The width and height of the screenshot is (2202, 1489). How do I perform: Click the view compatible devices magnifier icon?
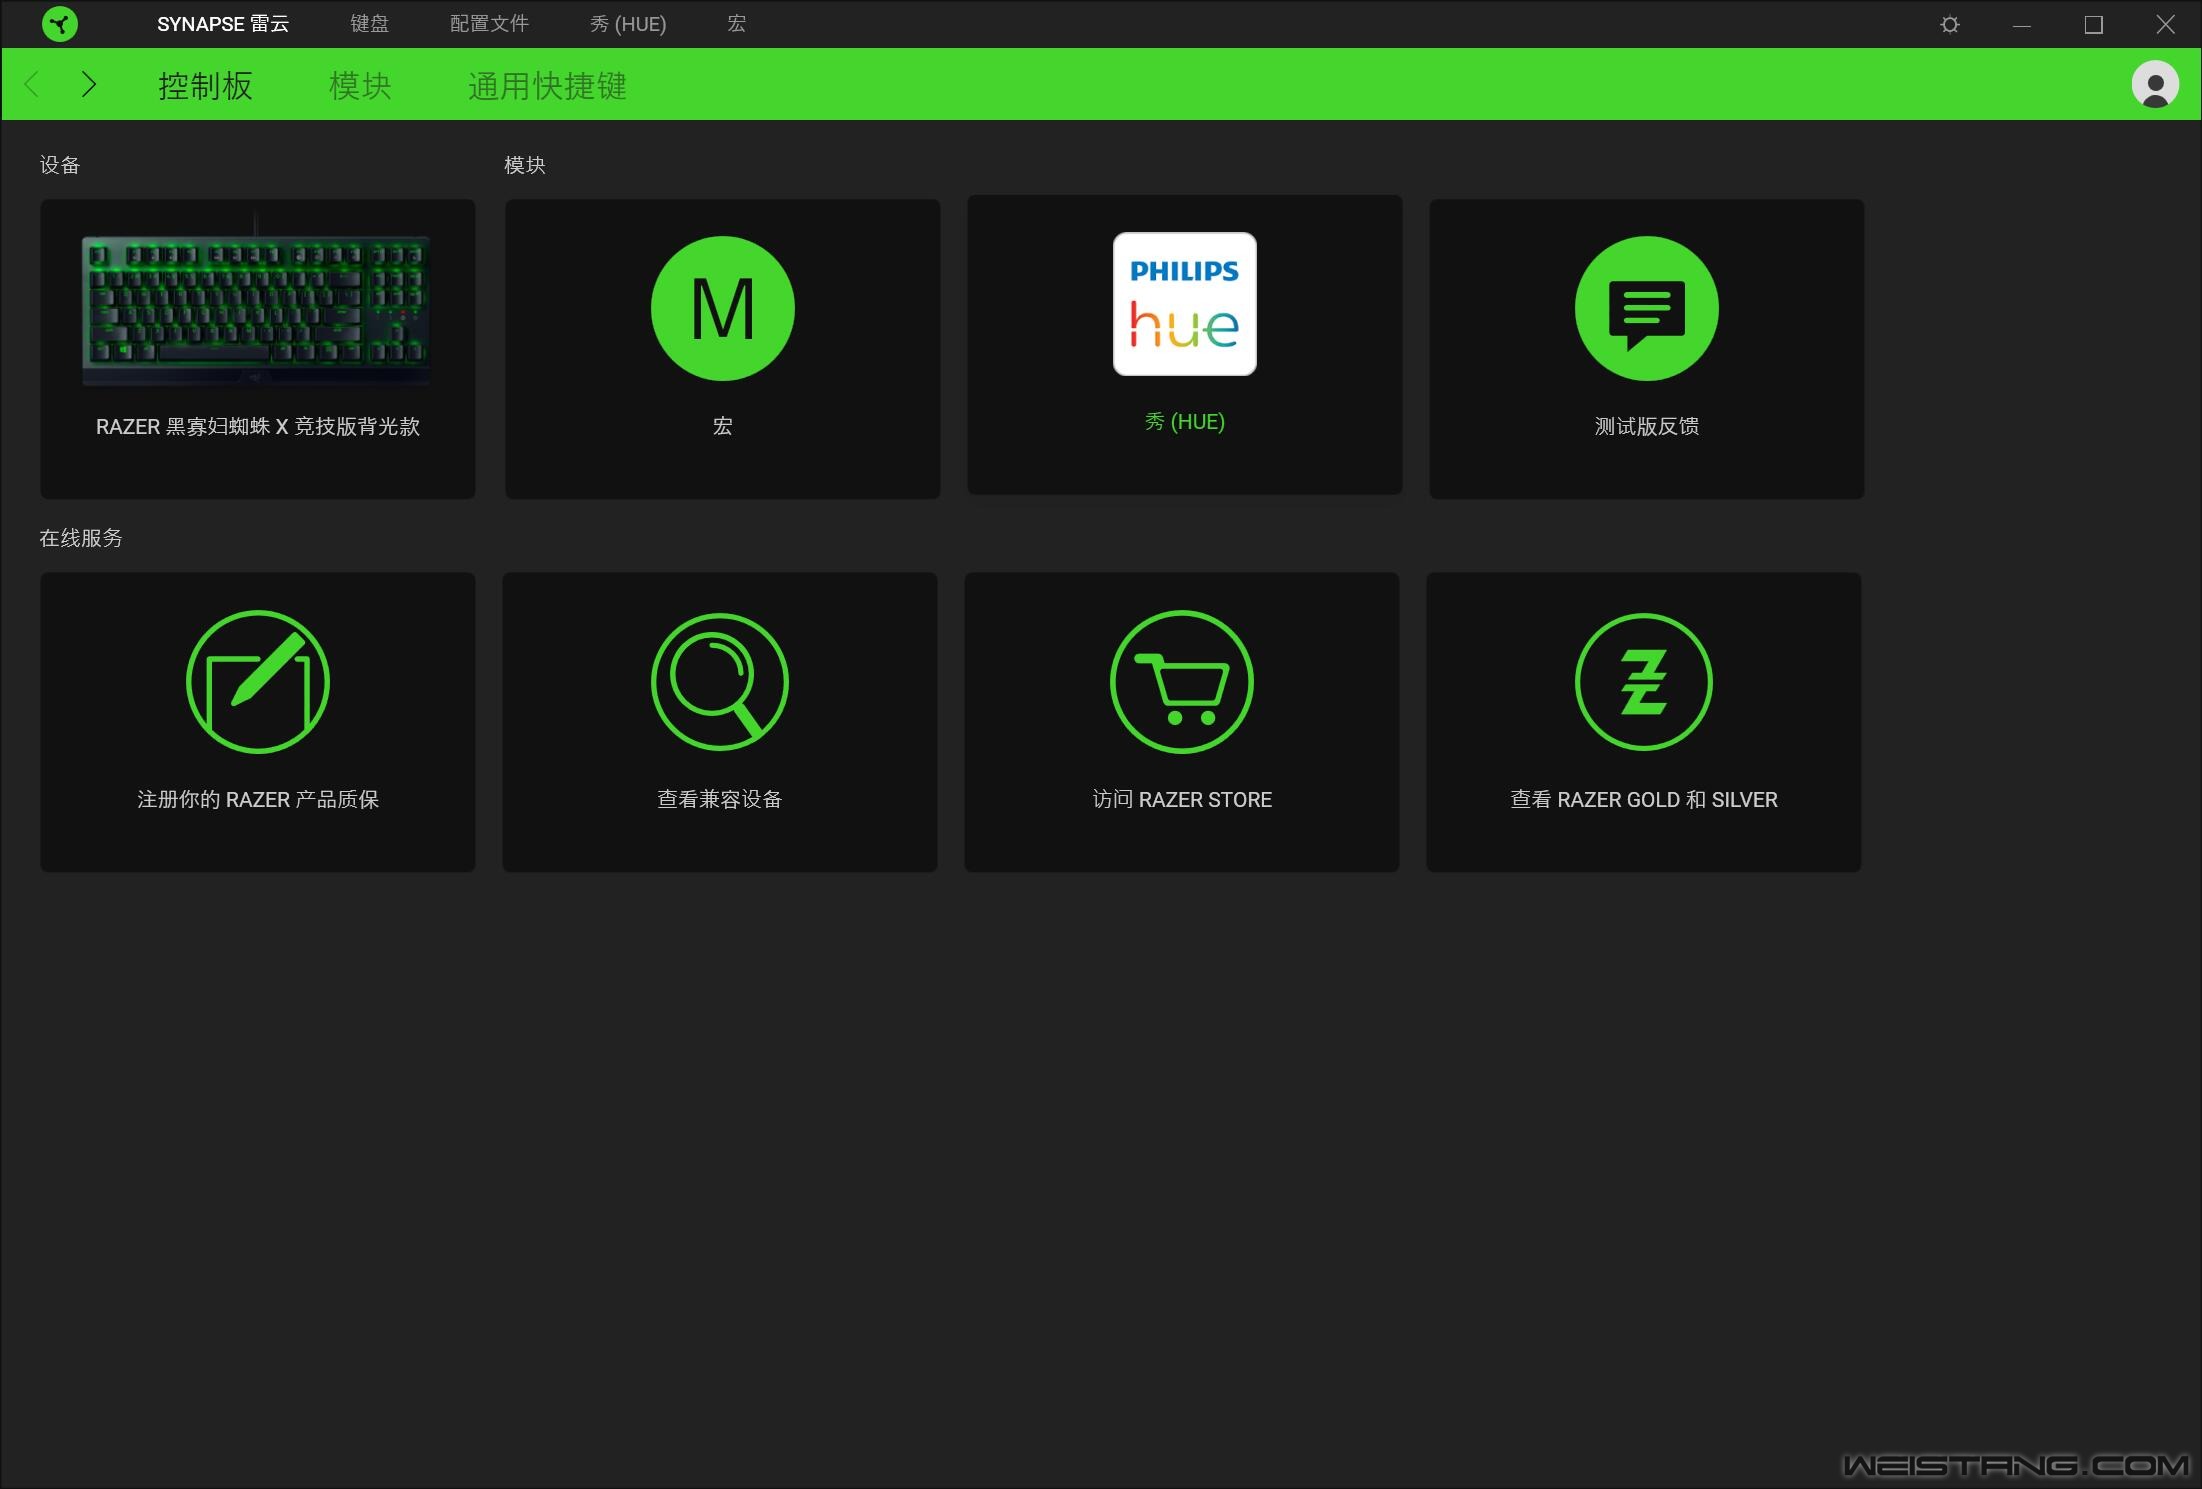click(x=720, y=681)
